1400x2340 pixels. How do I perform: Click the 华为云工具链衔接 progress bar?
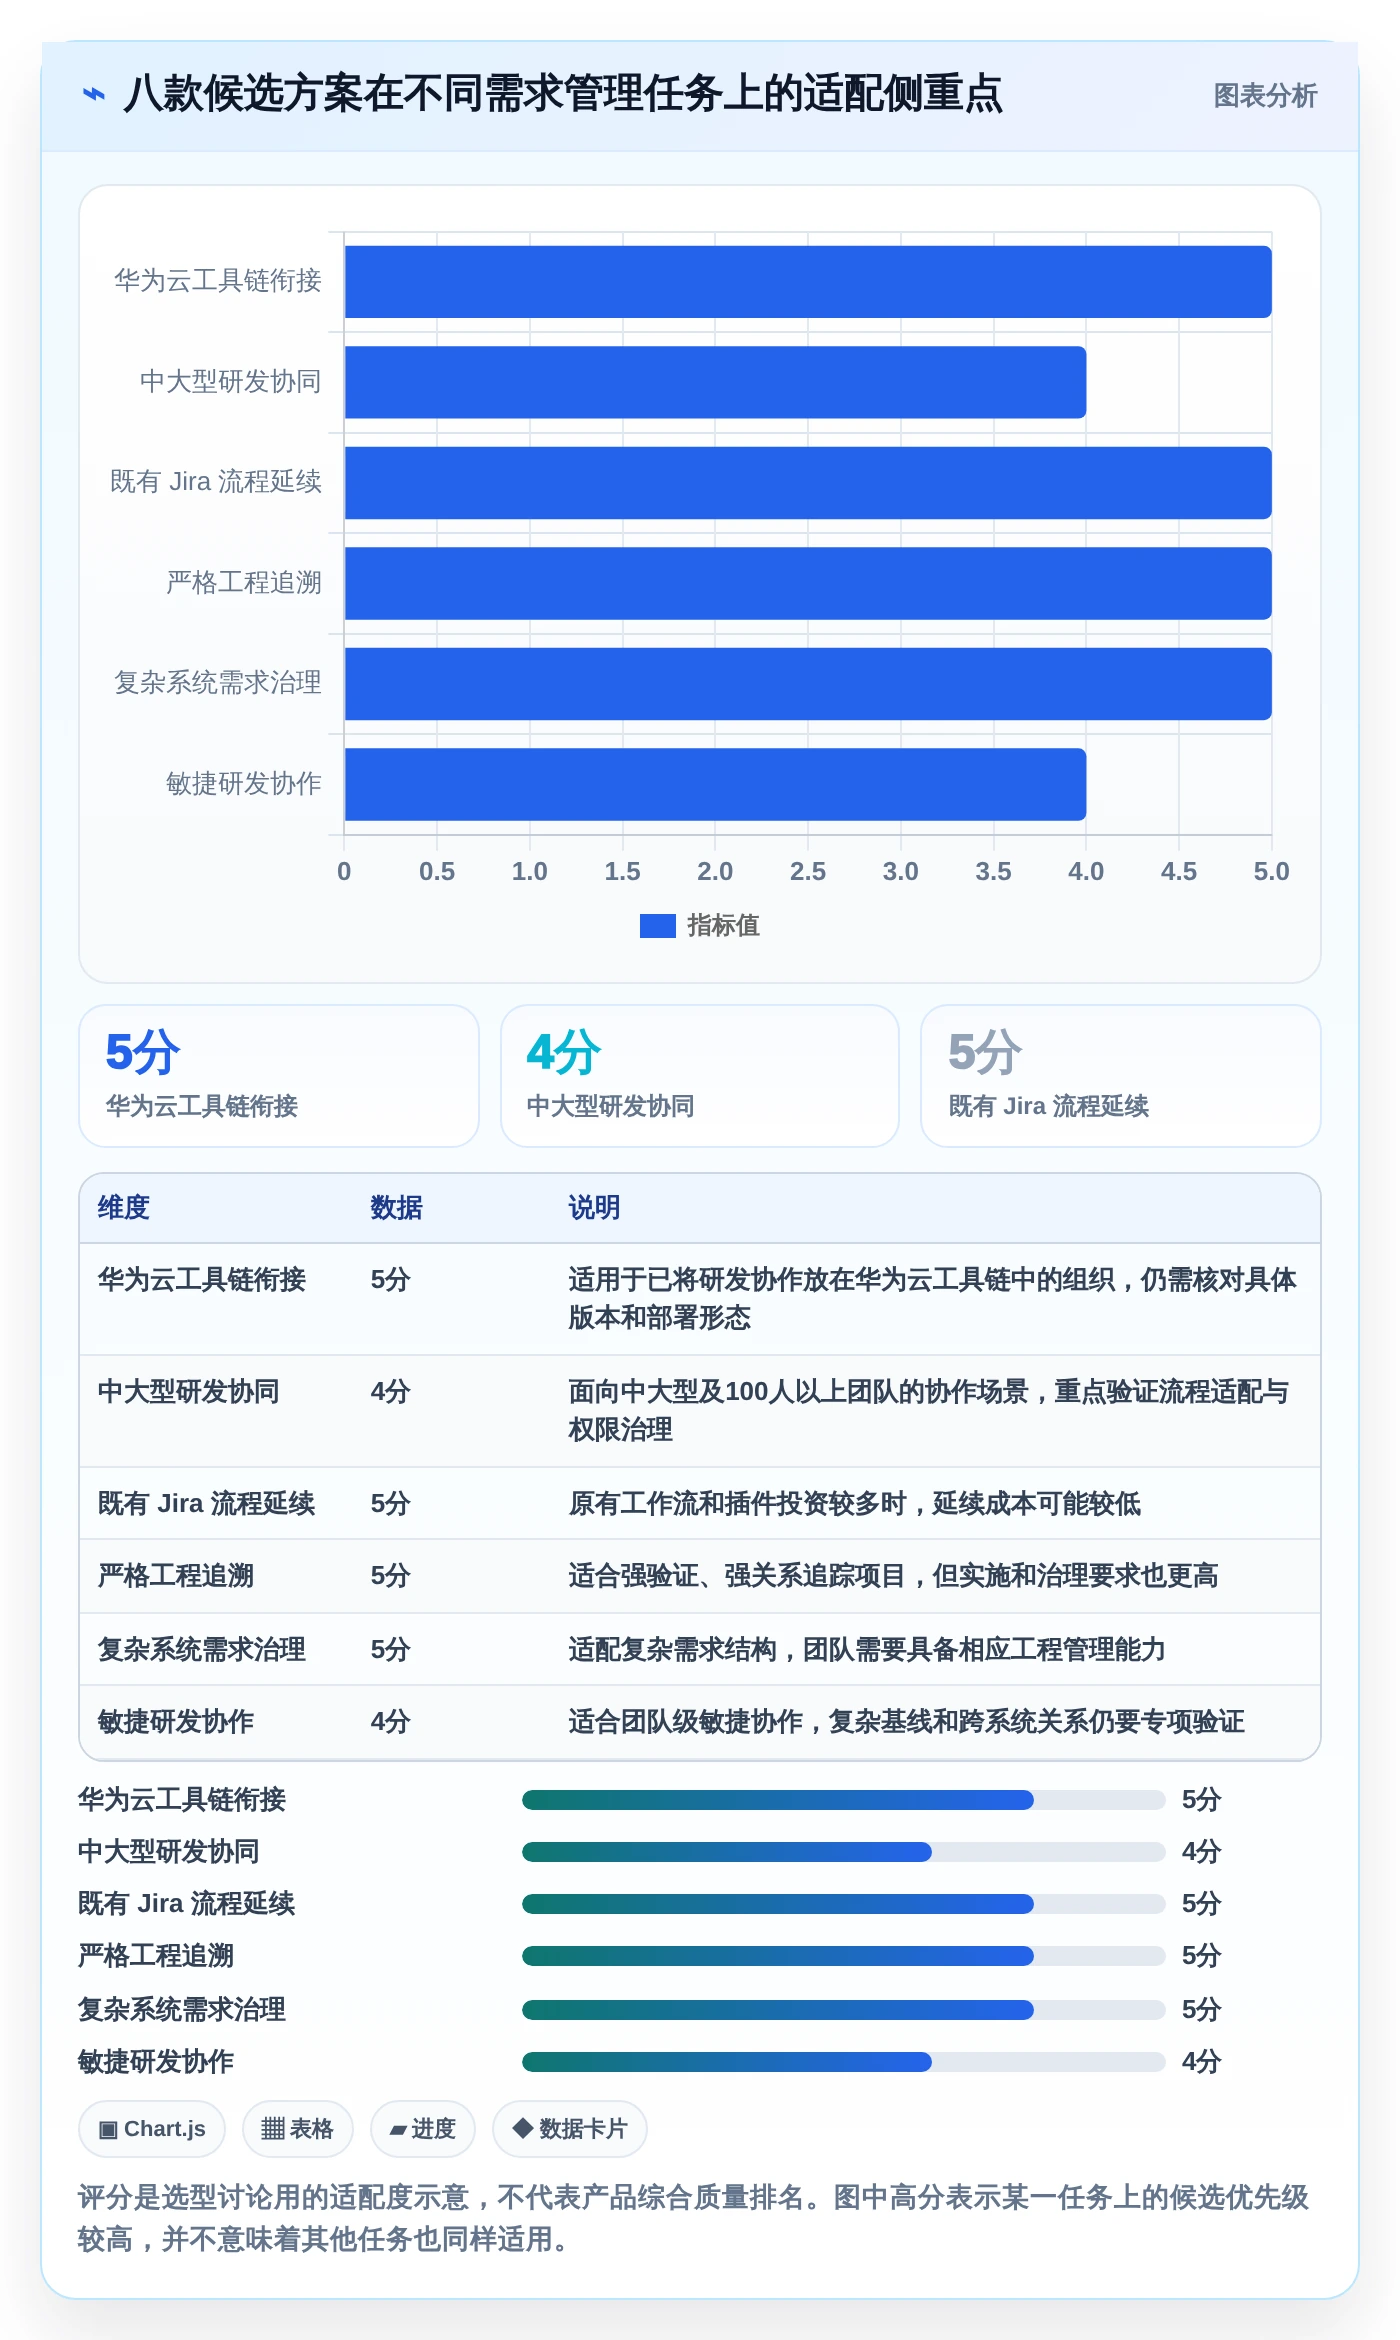843,1800
